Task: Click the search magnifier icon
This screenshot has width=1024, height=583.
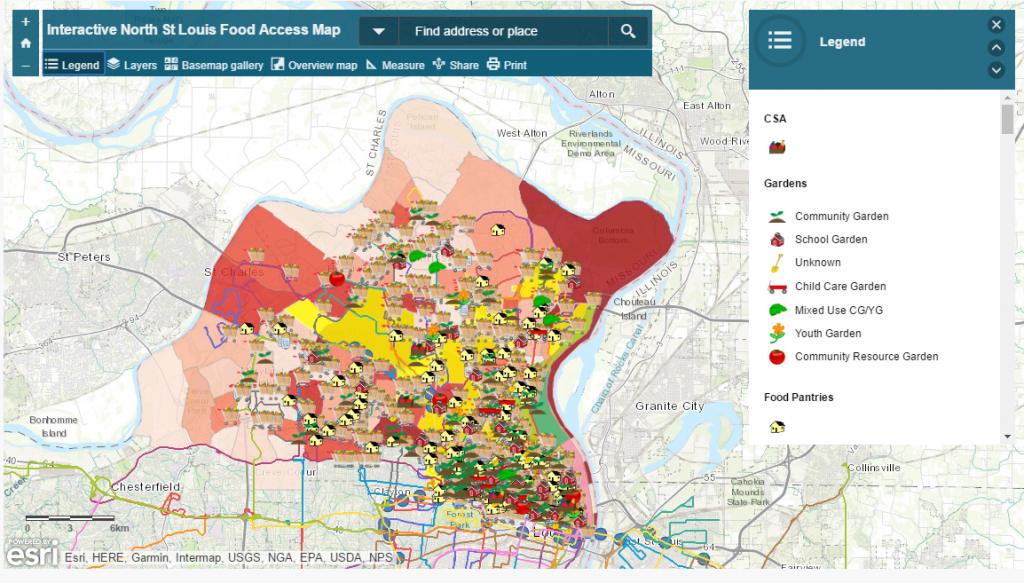Action: (x=628, y=31)
